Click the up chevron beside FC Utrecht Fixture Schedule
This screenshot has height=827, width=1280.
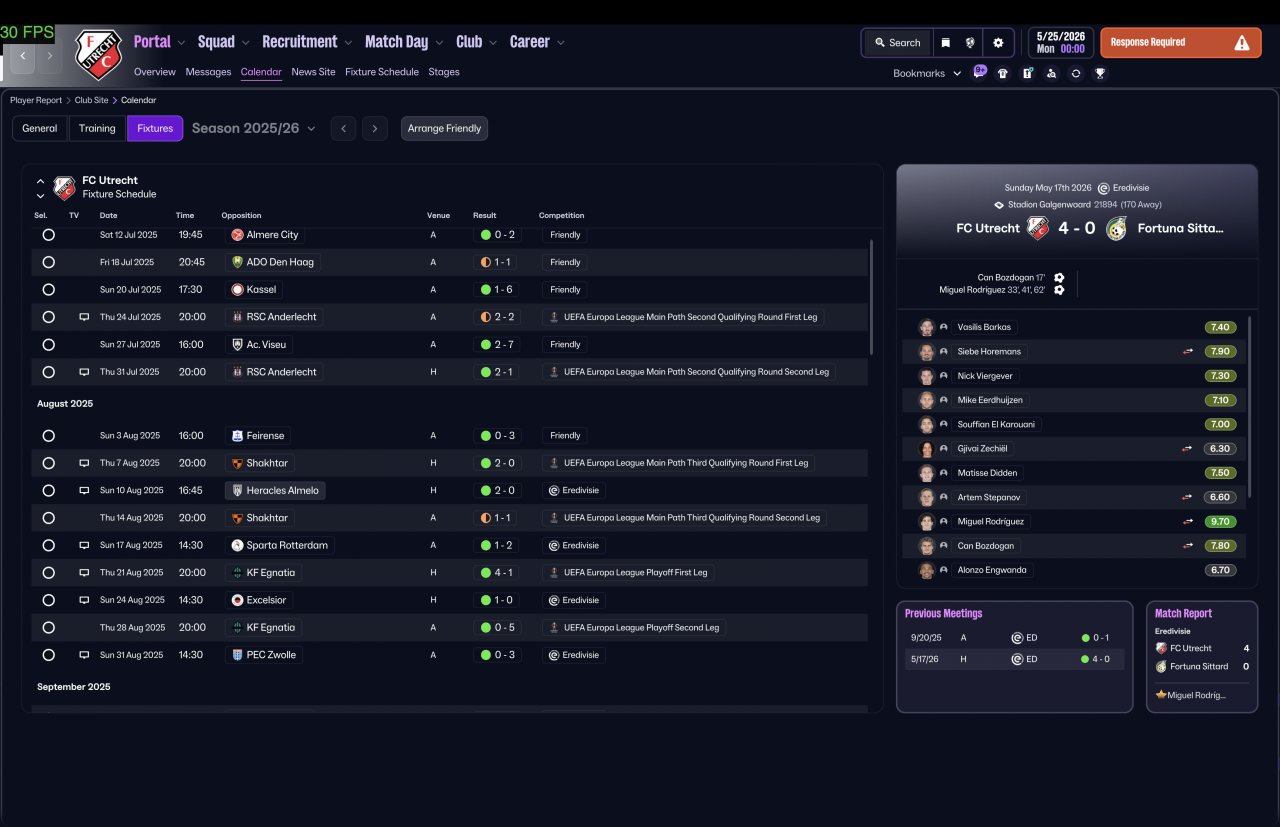(40, 182)
